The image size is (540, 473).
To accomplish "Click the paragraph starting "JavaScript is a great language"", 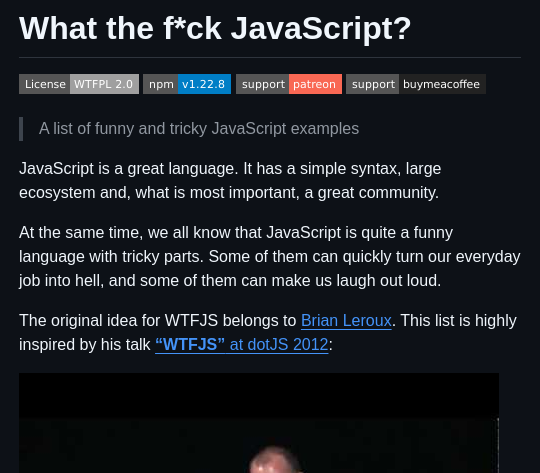I will [230, 181].
